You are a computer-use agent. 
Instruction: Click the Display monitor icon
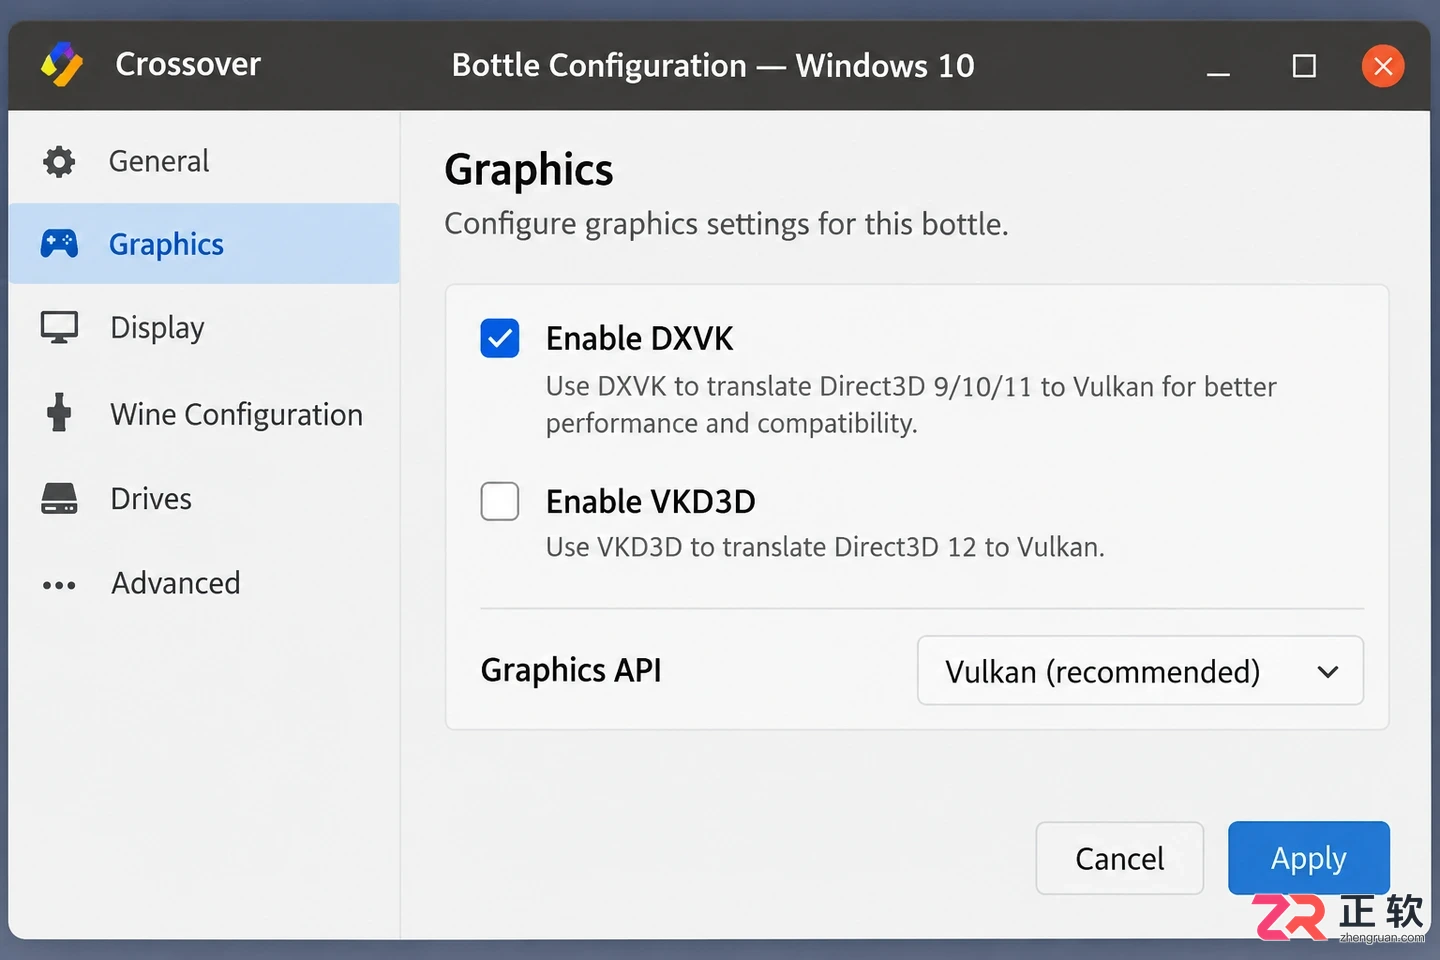(x=59, y=328)
